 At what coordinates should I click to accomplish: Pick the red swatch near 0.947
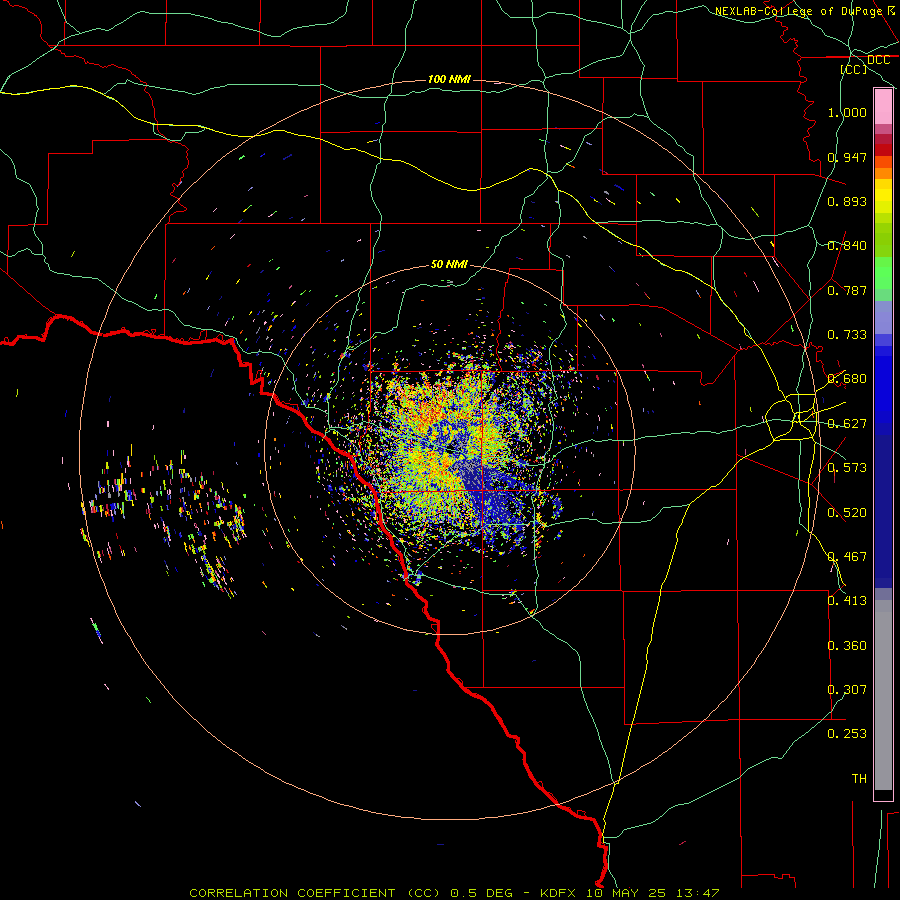click(883, 149)
